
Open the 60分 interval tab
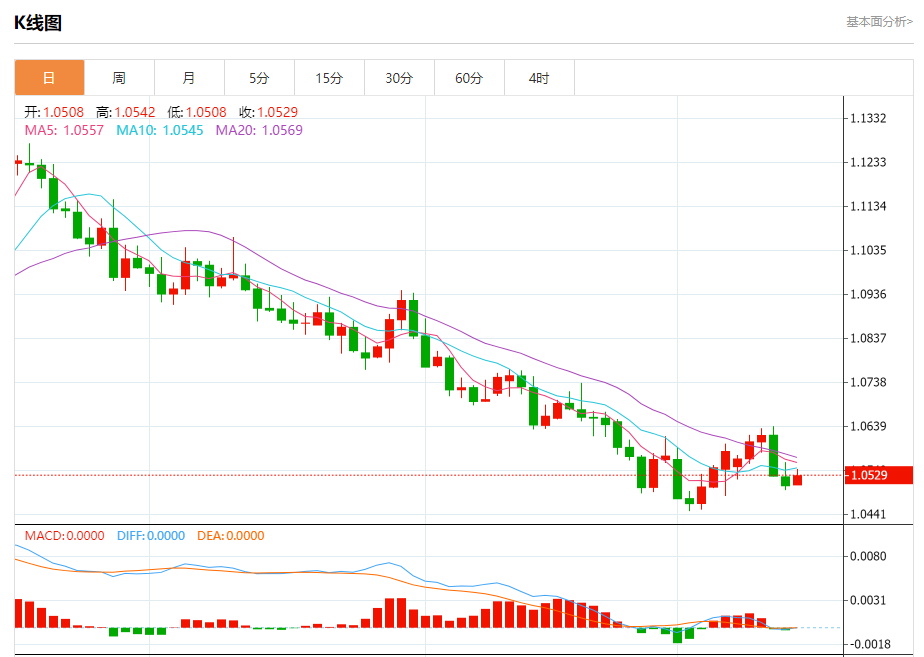point(469,78)
